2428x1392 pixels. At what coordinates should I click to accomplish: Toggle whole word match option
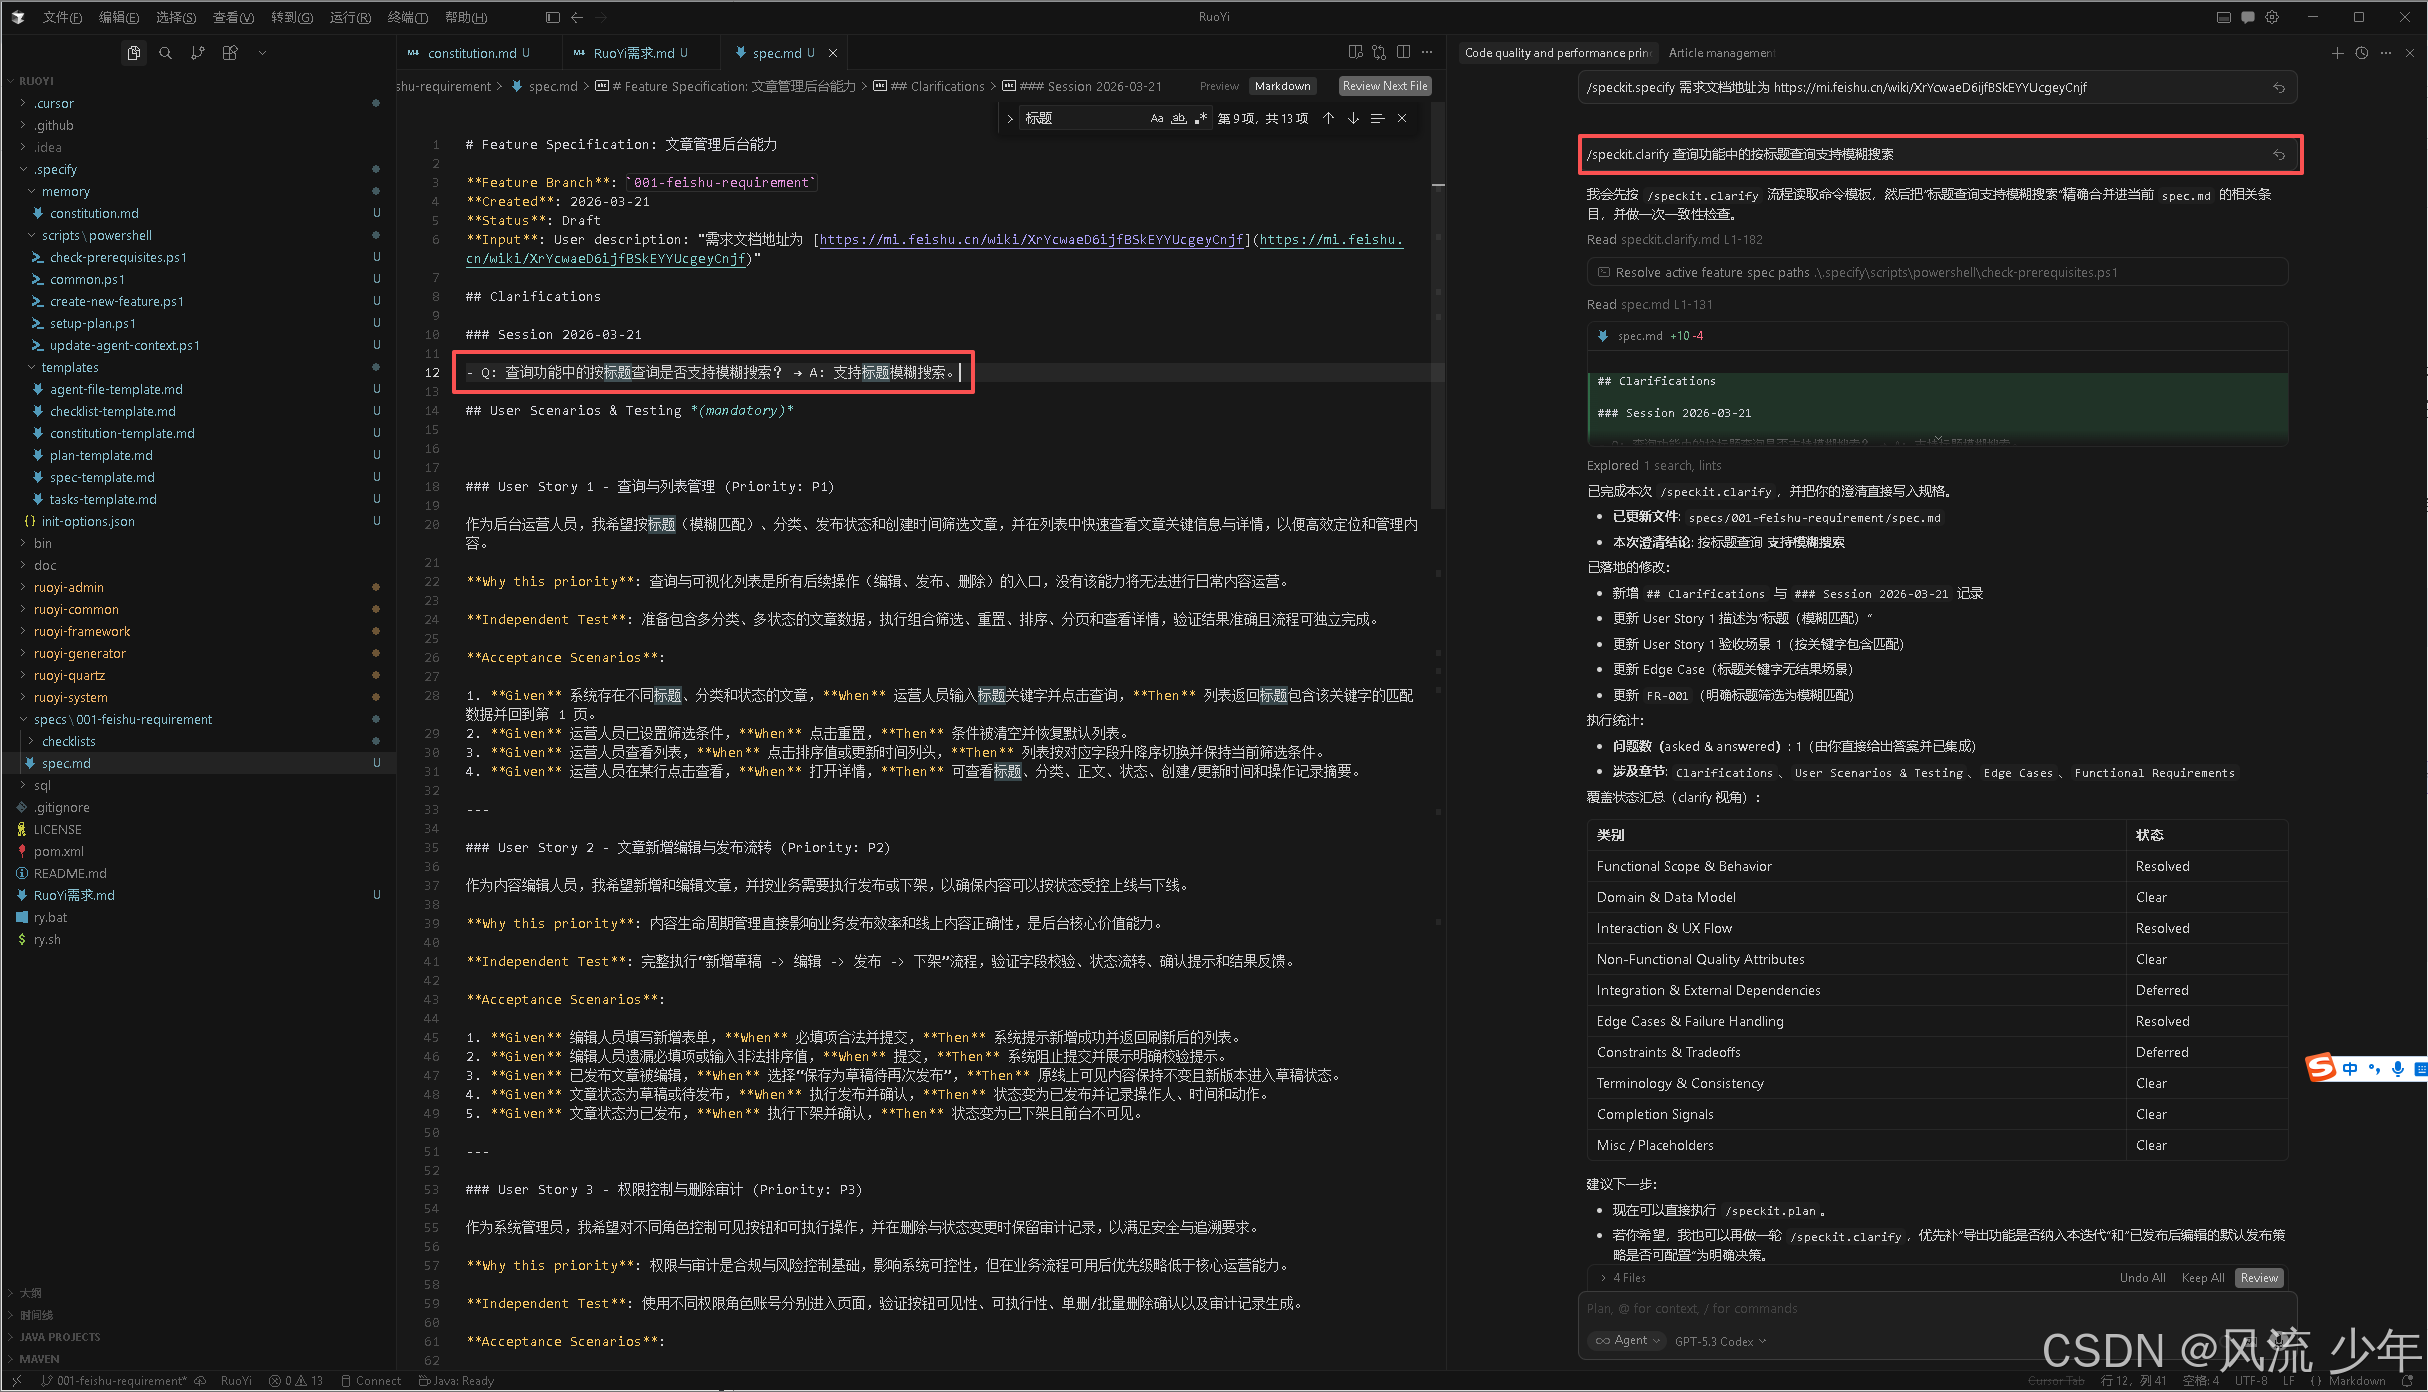pyautogui.click(x=1179, y=118)
